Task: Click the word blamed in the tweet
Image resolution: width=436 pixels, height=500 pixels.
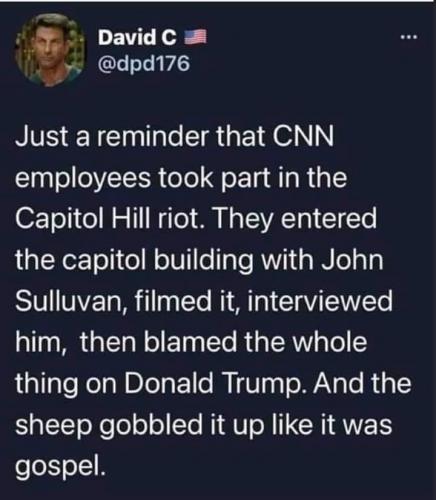Action: pos(190,342)
